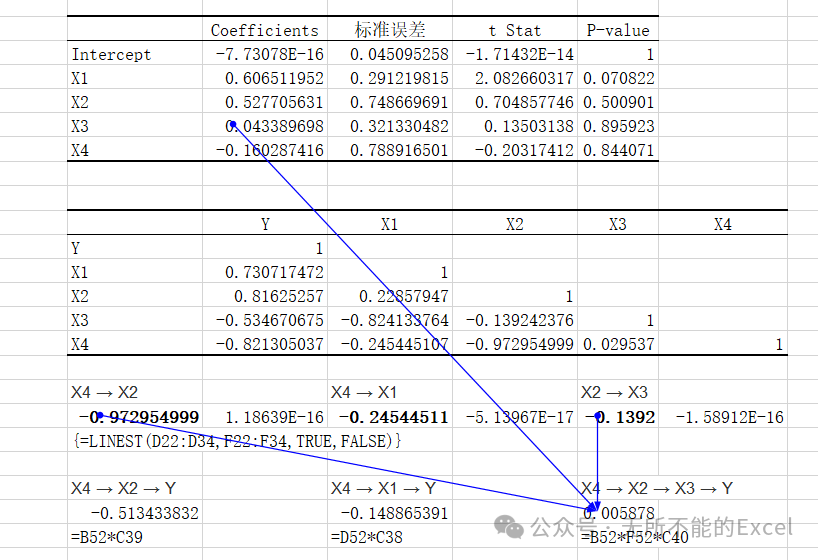Select P-value 0.500901
The width and height of the screenshot is (818, 560).
pyautogui.click(x=618, y=102)
